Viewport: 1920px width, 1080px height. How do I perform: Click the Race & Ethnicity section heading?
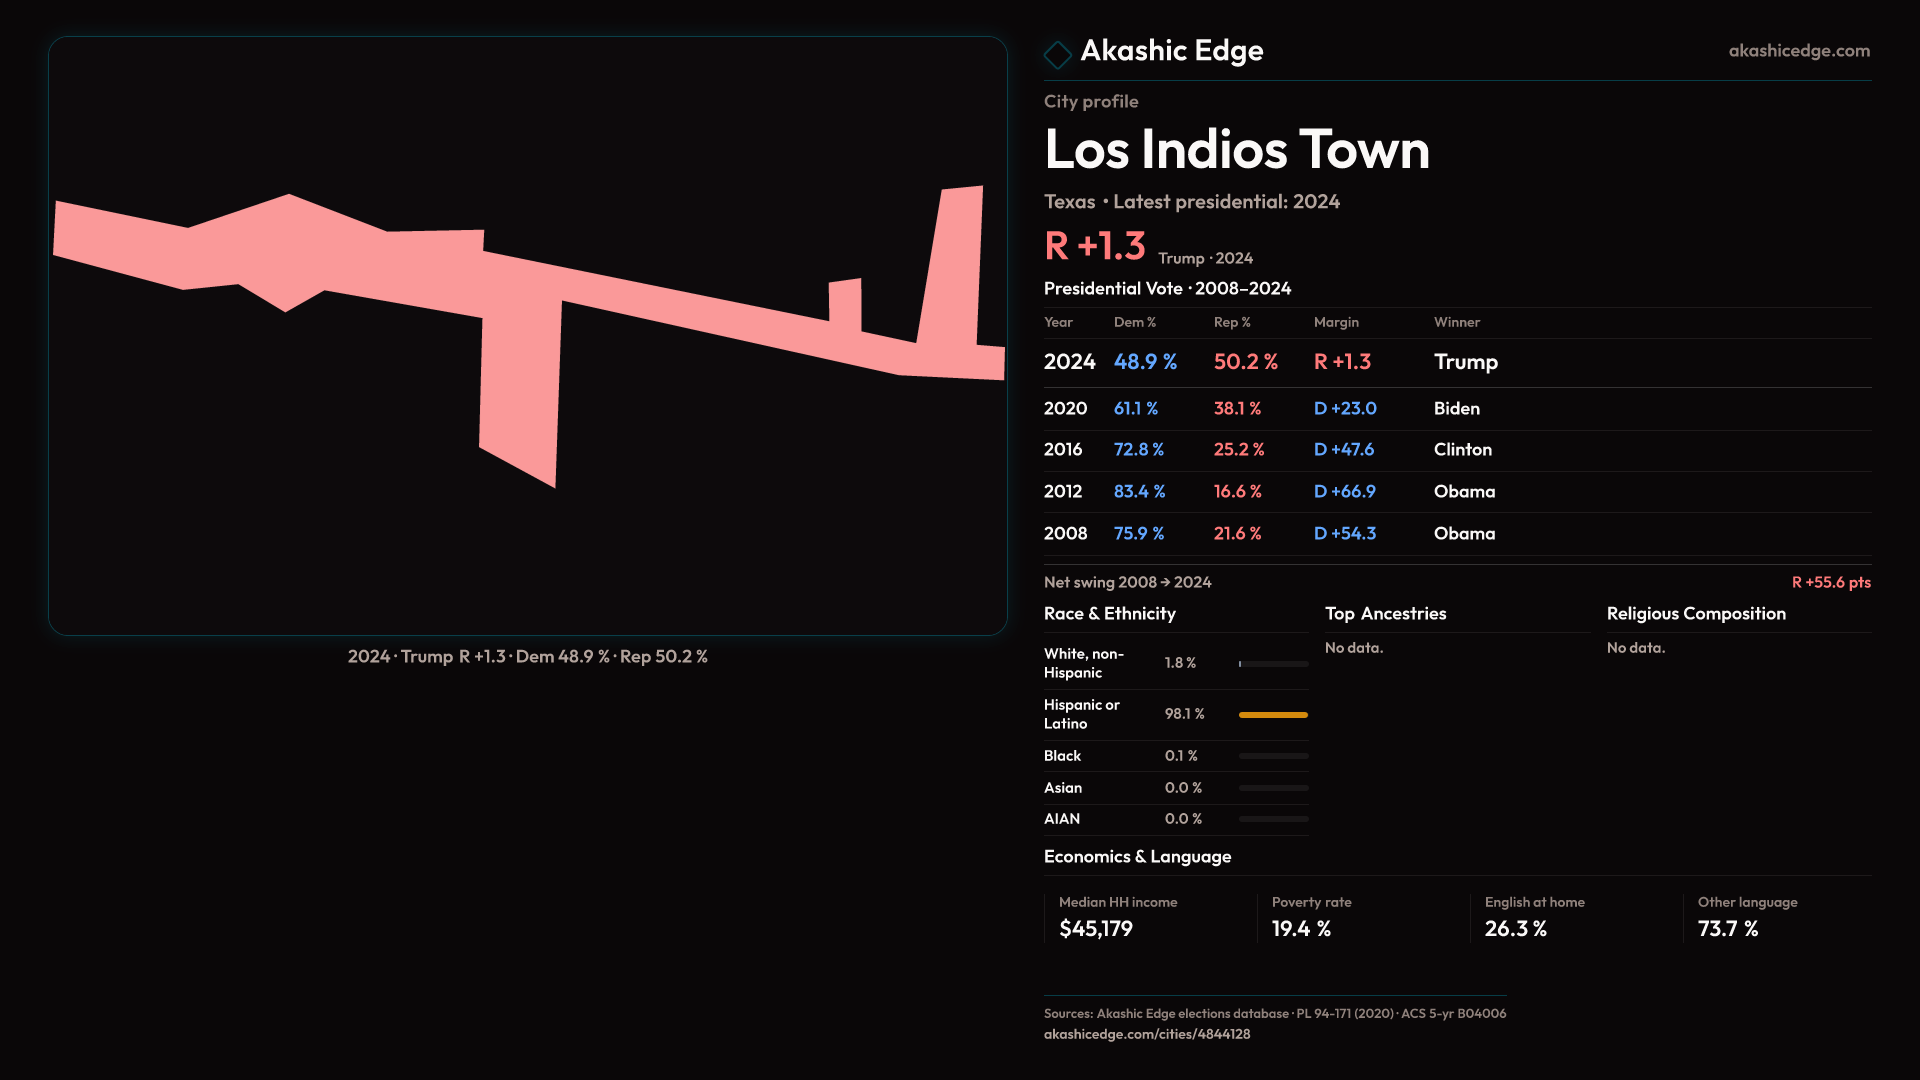1109,614
